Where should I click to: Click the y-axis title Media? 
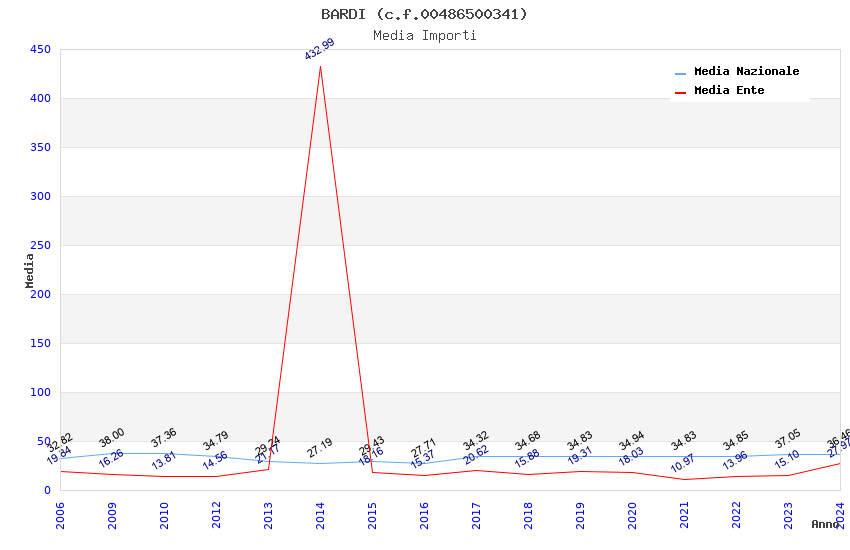coord(29,270)
